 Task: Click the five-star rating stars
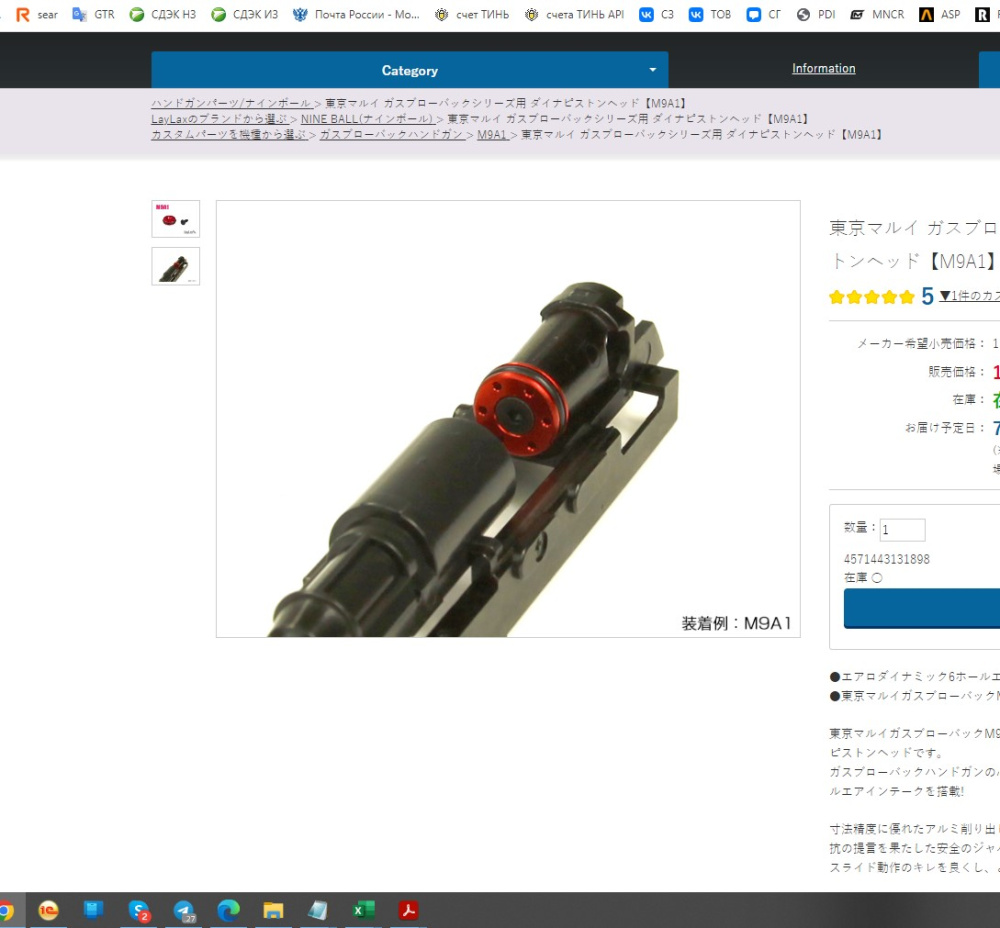click(871, 297)
